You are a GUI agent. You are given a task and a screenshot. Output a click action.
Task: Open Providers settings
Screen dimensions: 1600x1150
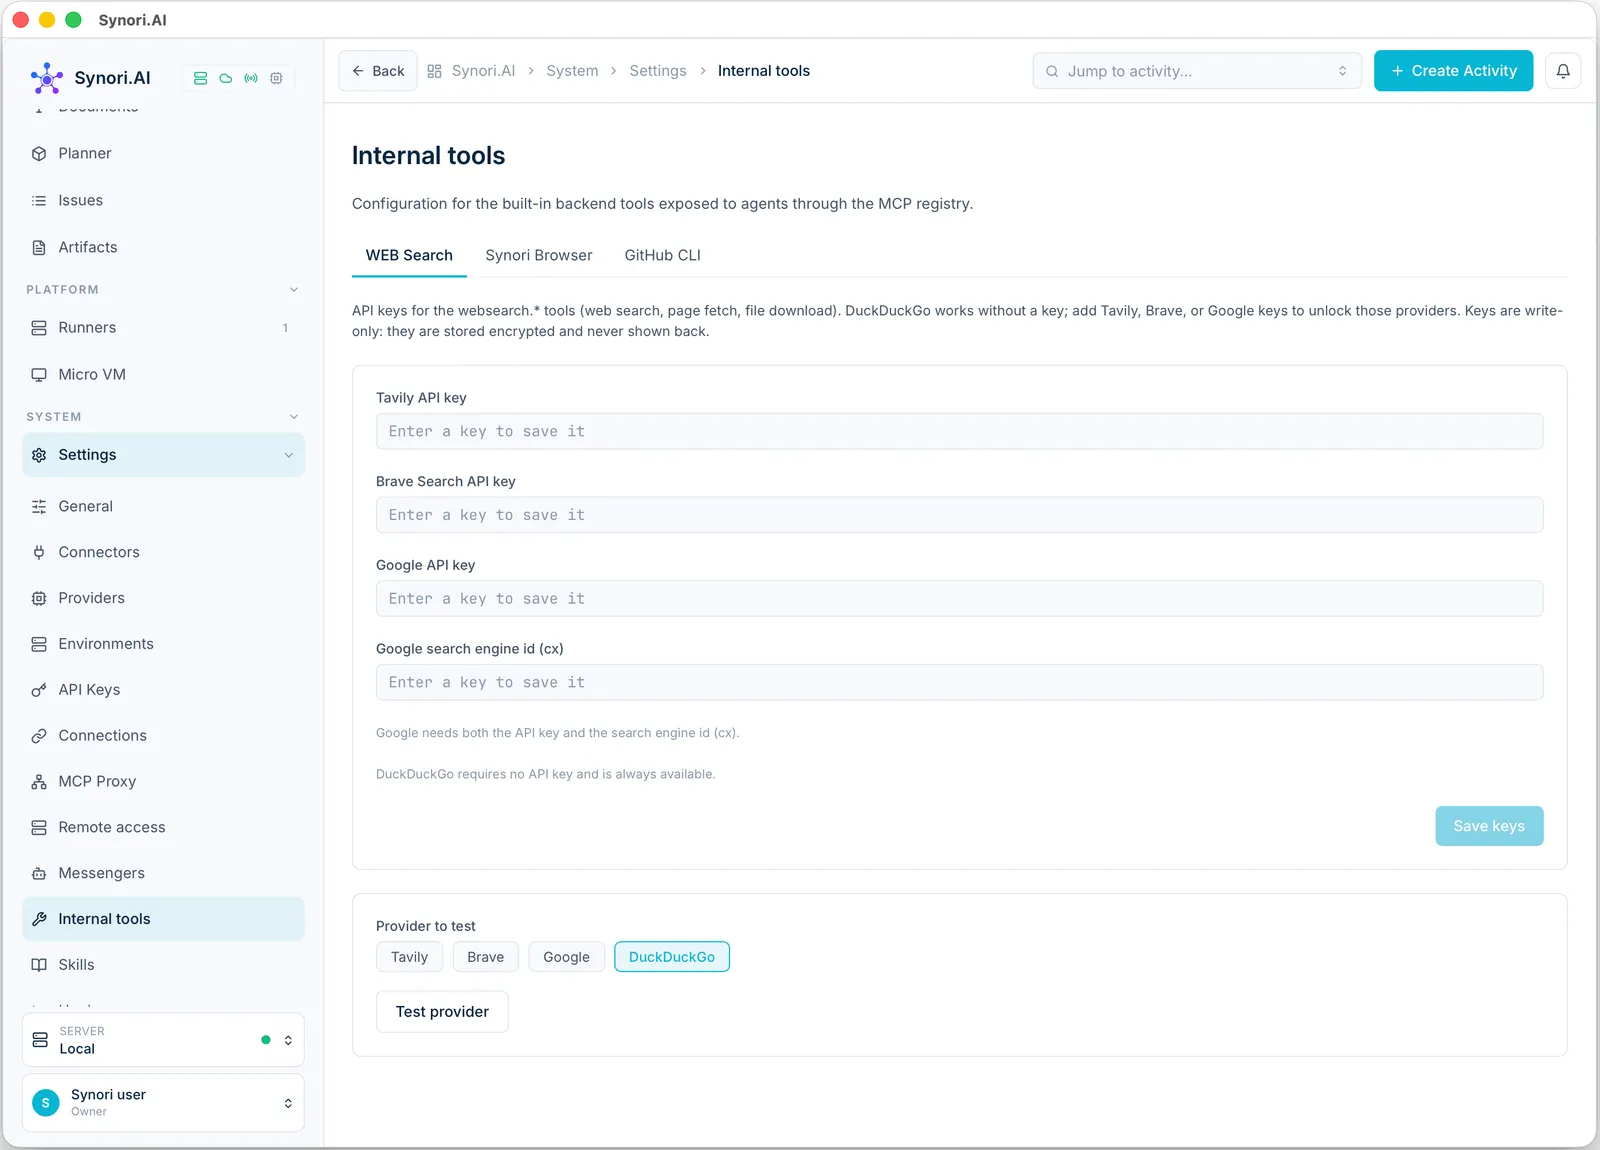point(163,598)
